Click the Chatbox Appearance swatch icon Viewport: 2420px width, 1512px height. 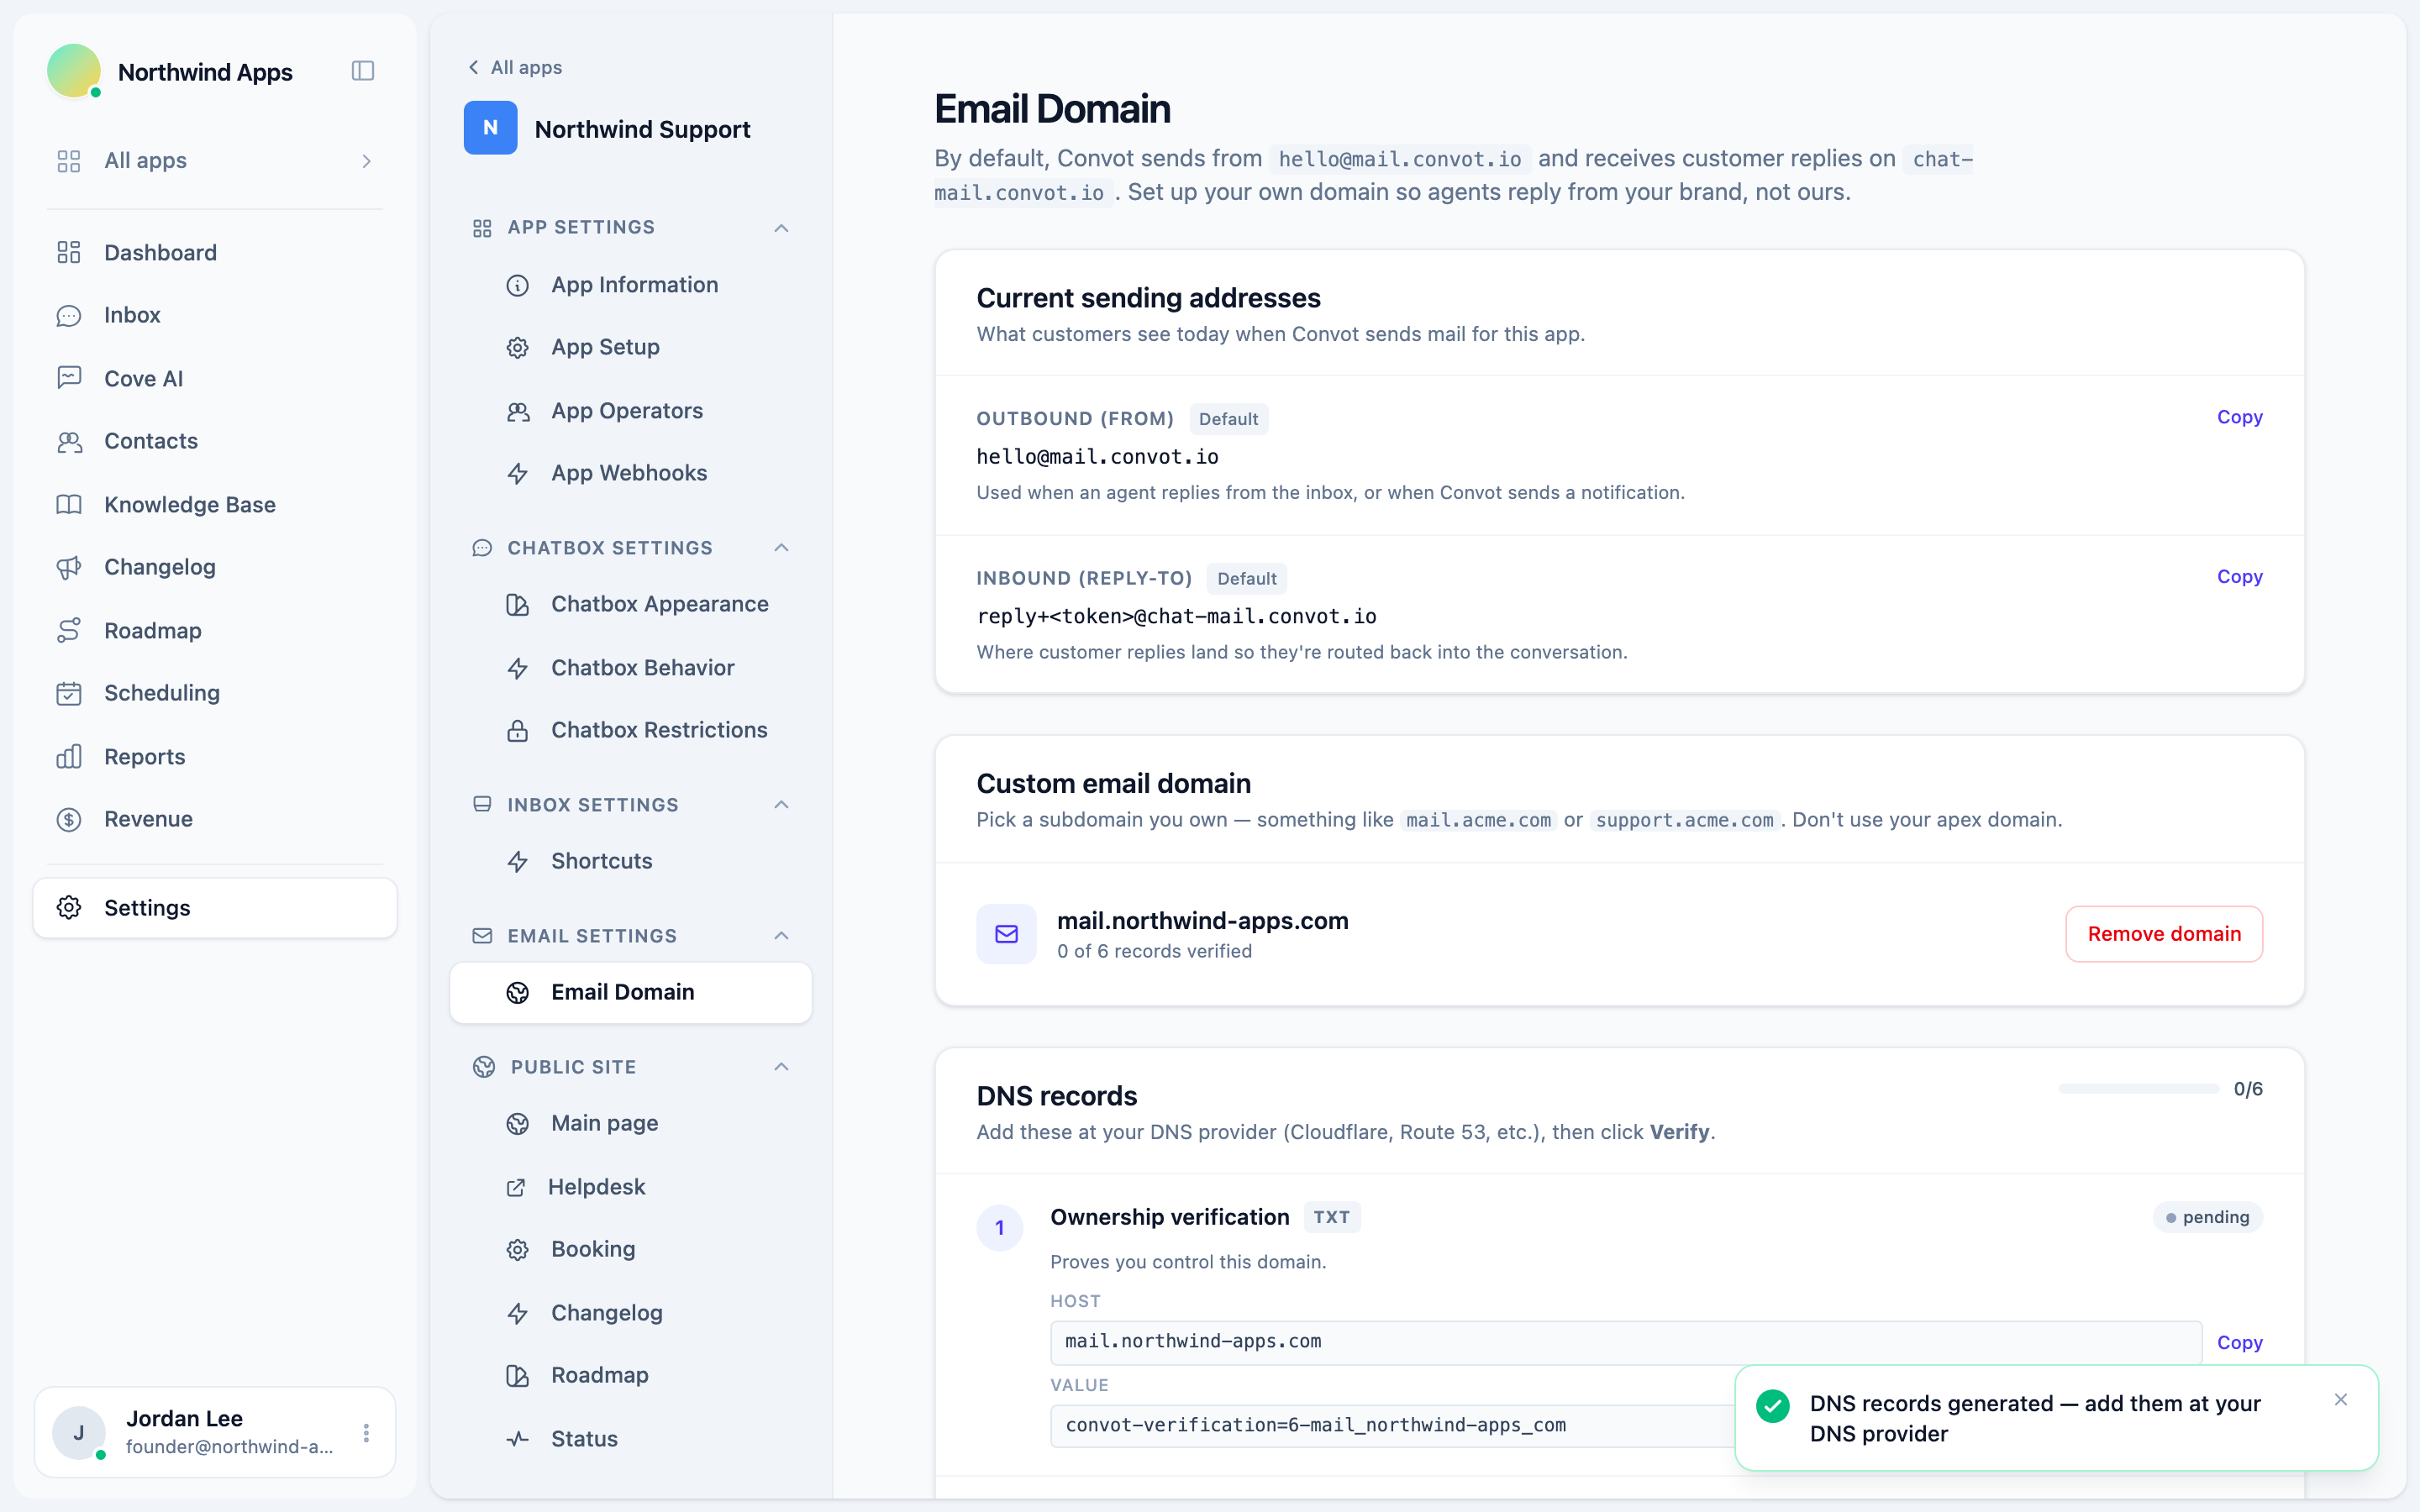pyautogui.click(x=517, y=604)
